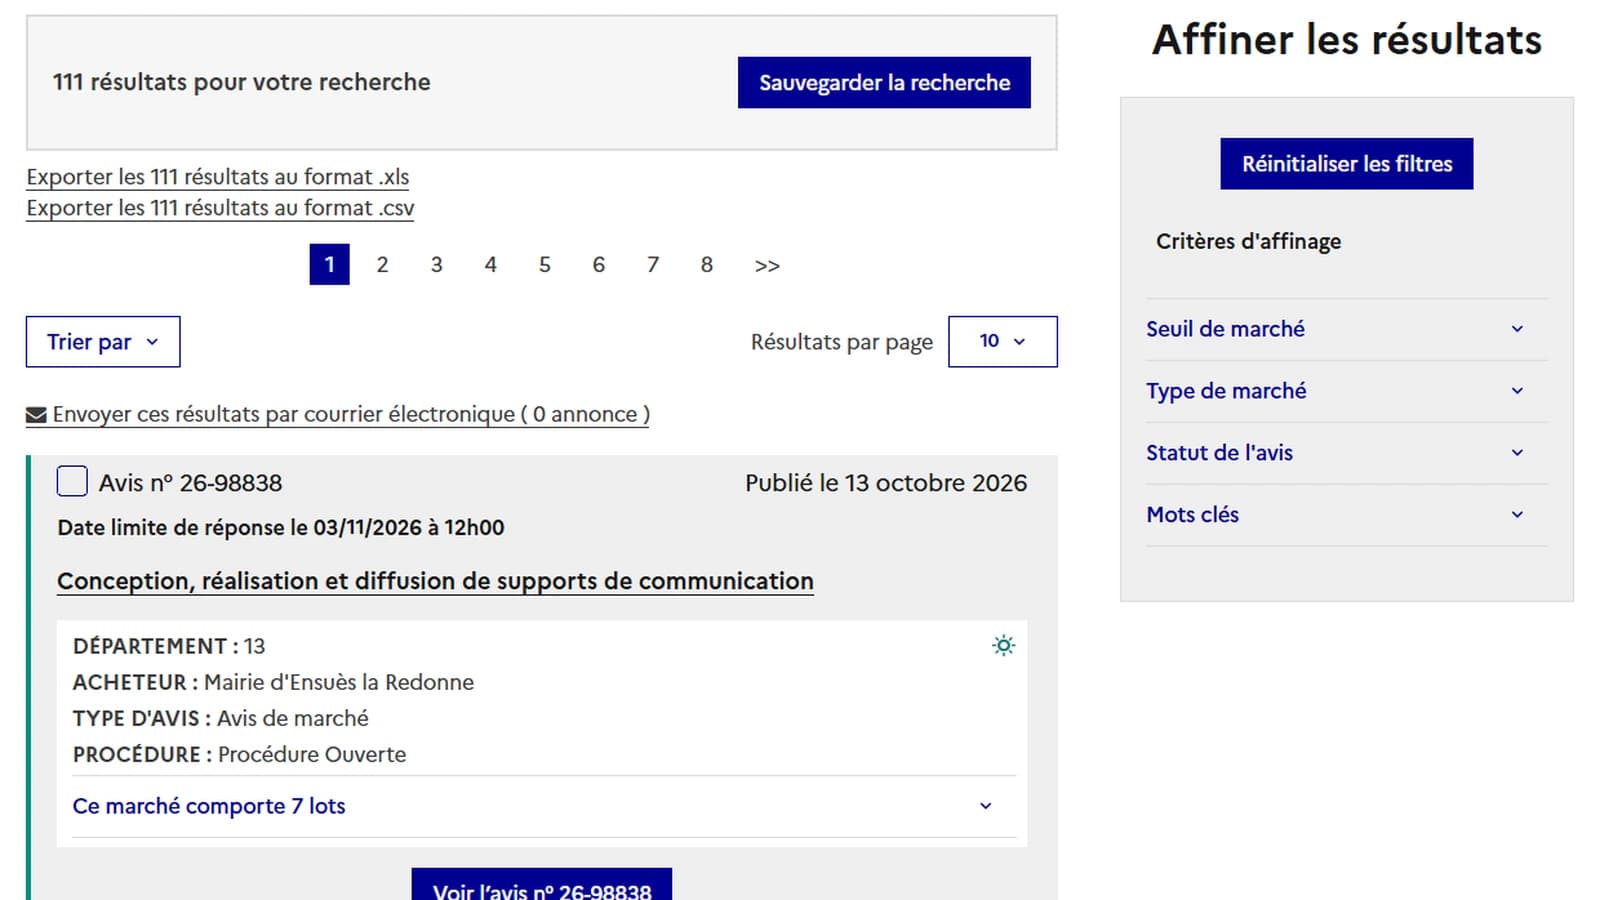Tick the checkbox for Avis n° 26-98838
Viewport: 1600px width, 900px height.
(x=72, y=481)
